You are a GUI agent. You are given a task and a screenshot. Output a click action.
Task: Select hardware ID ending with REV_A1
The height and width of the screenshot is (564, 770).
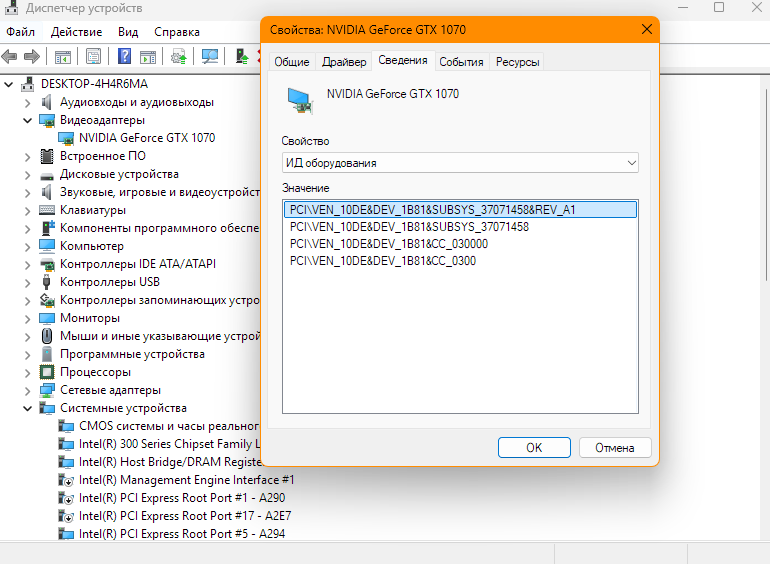coord(460,210)
